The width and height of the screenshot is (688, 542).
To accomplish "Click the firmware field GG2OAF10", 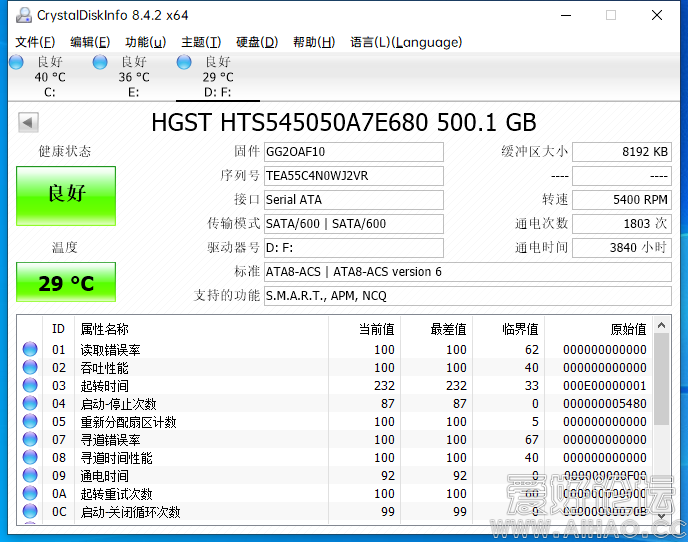I will pos(354,152).
